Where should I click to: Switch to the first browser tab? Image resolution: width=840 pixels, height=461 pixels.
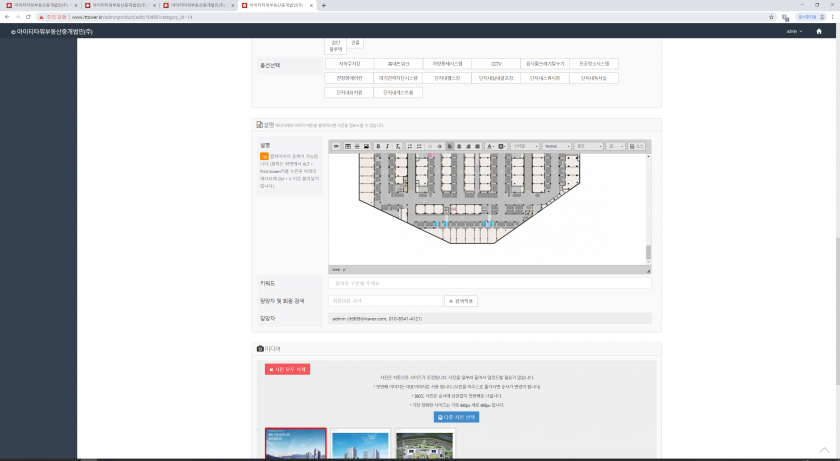pos(38,5)
